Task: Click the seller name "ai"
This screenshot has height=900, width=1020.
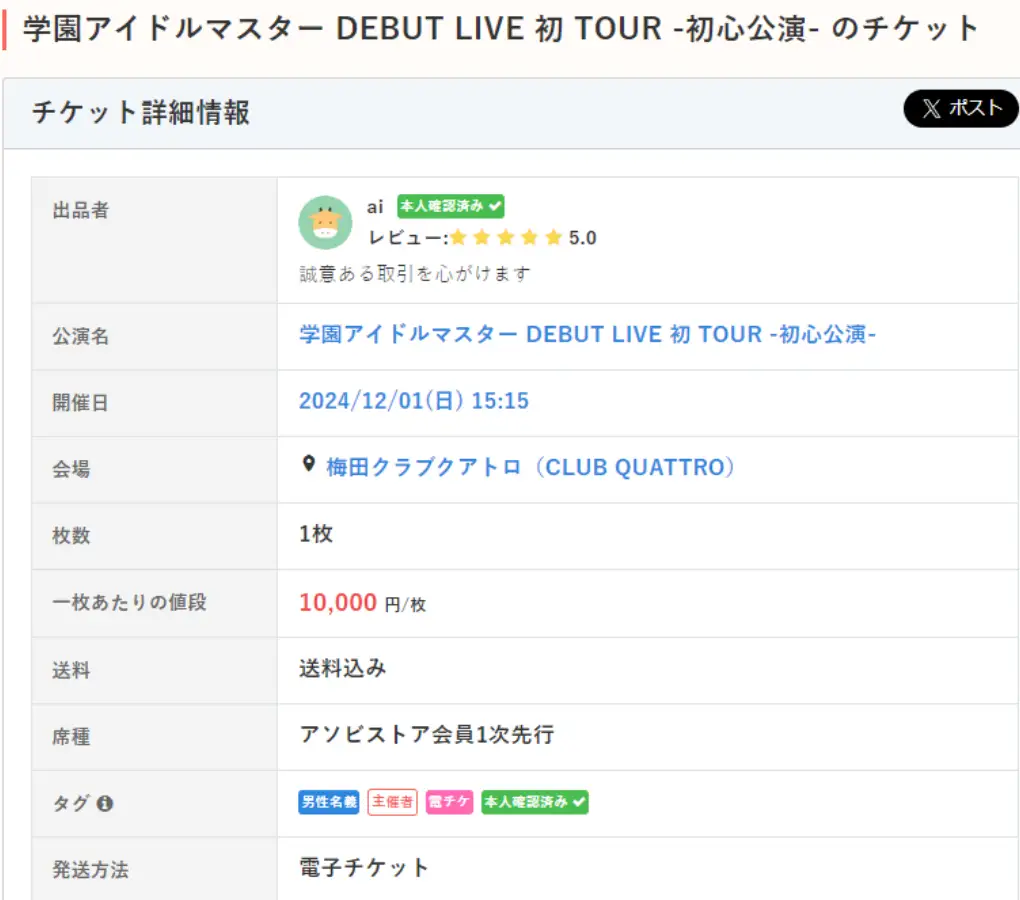Action: [375, 207]
